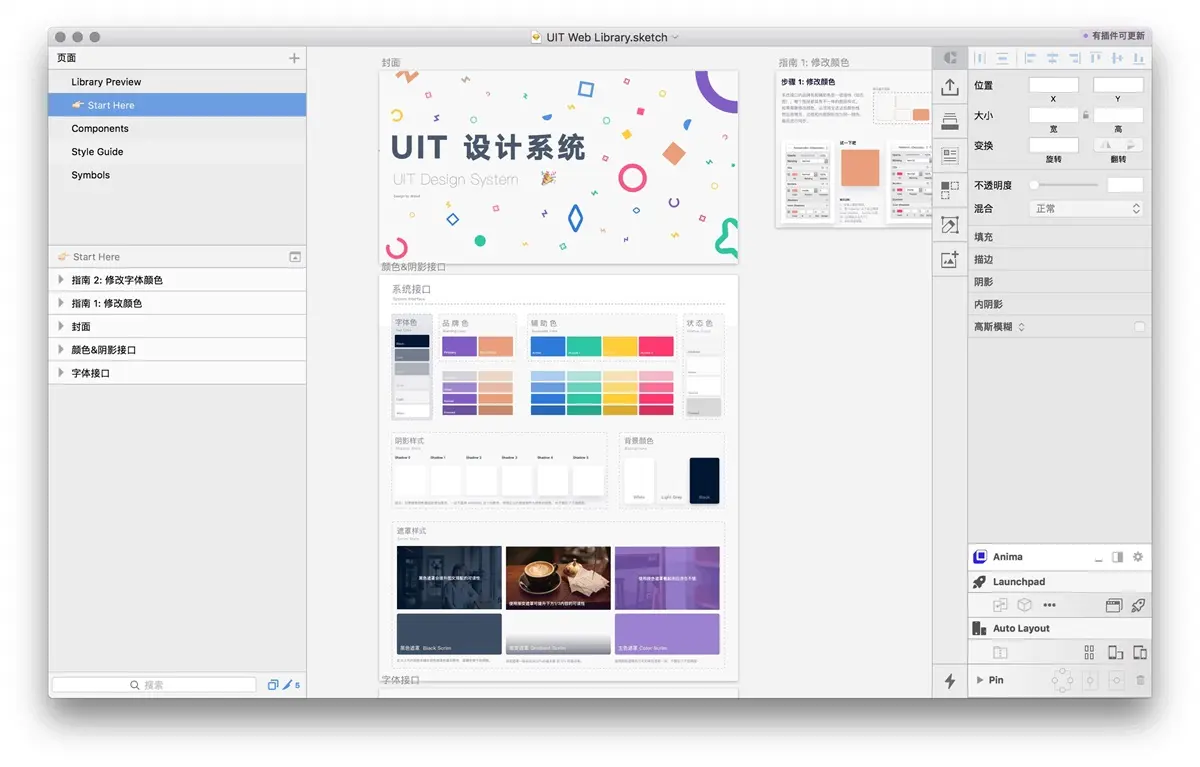Click the 内阴影 inner shadows header
This screenshot has width=1200, height=767.
coord(1059,304)
